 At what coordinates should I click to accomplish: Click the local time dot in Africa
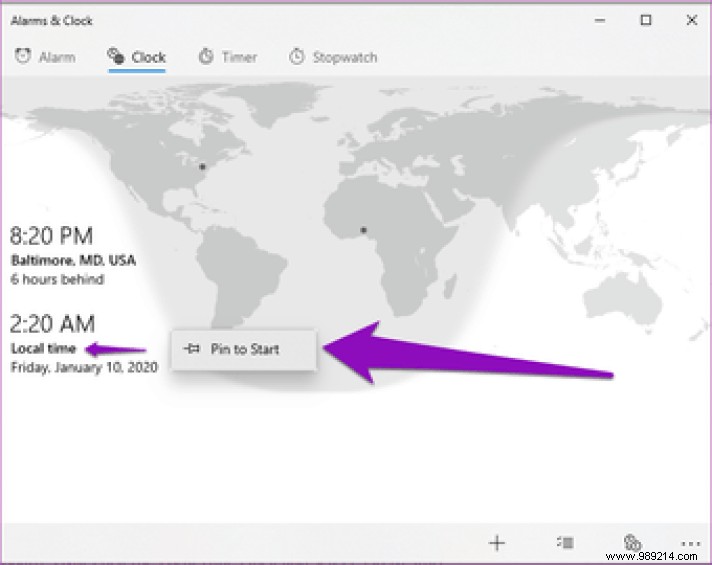[x=363, y=230]
